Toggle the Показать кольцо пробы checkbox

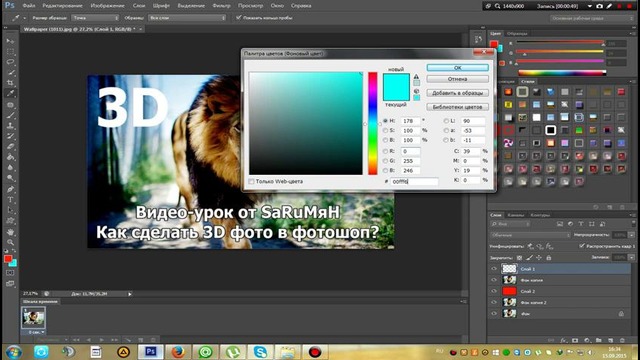point(239,18)
